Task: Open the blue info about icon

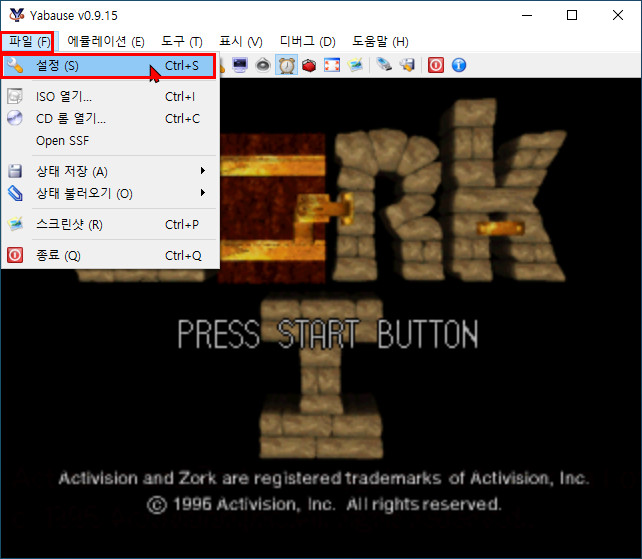Action: click(x=459, y=65)
